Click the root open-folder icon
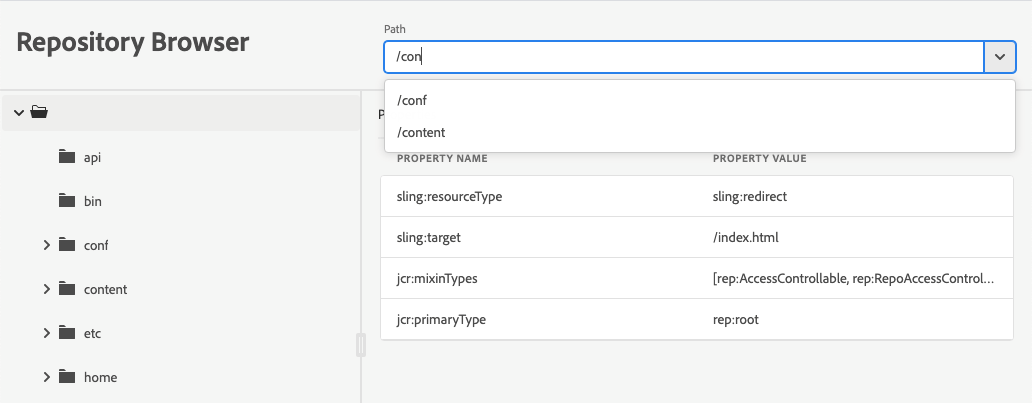The width and height of the screenshot is (1032, 403). pyautogui.click(x=39, y=112)
